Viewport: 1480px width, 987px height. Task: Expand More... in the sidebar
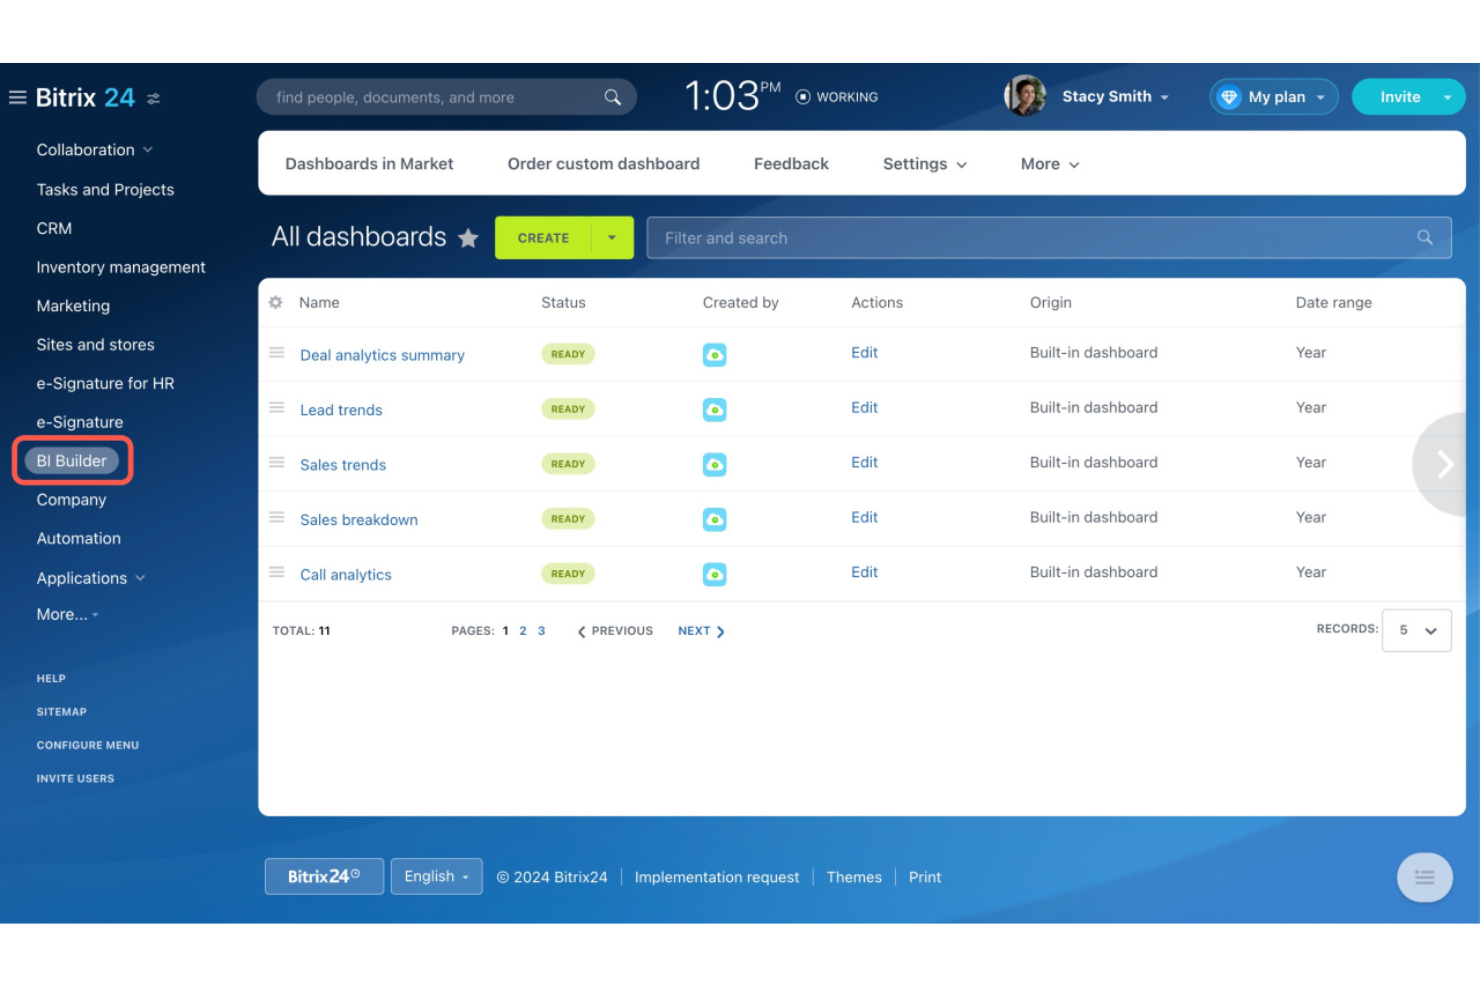tap(67, 615)
